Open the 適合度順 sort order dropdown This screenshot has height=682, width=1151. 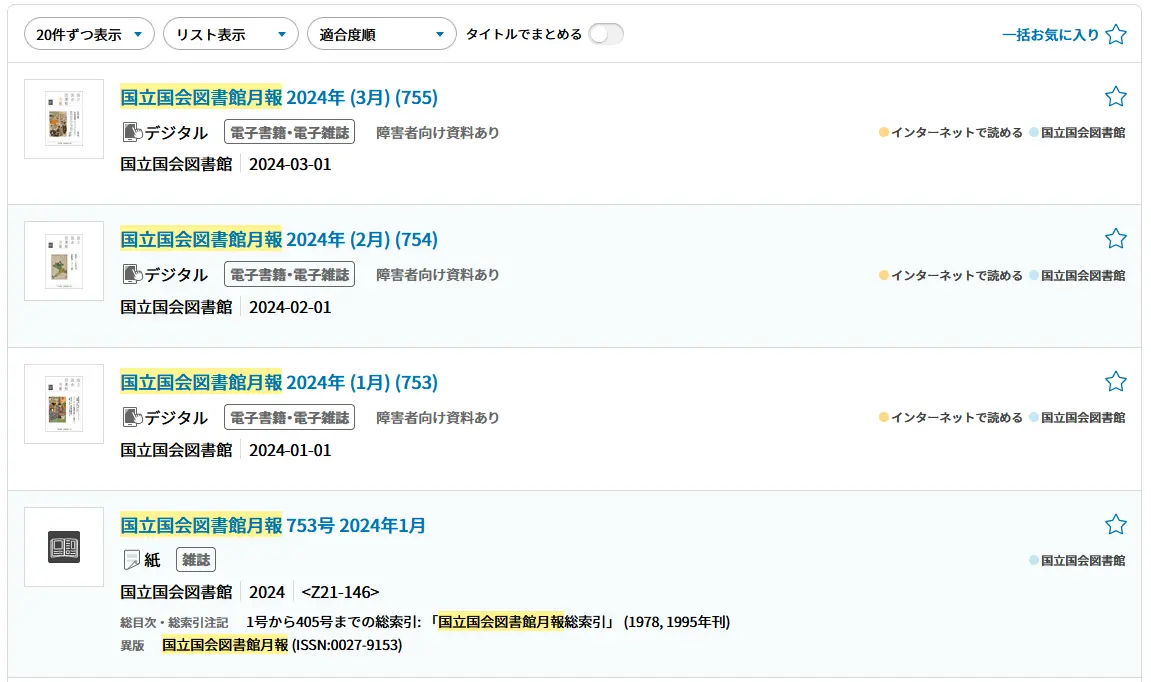[x=382, y=35]
